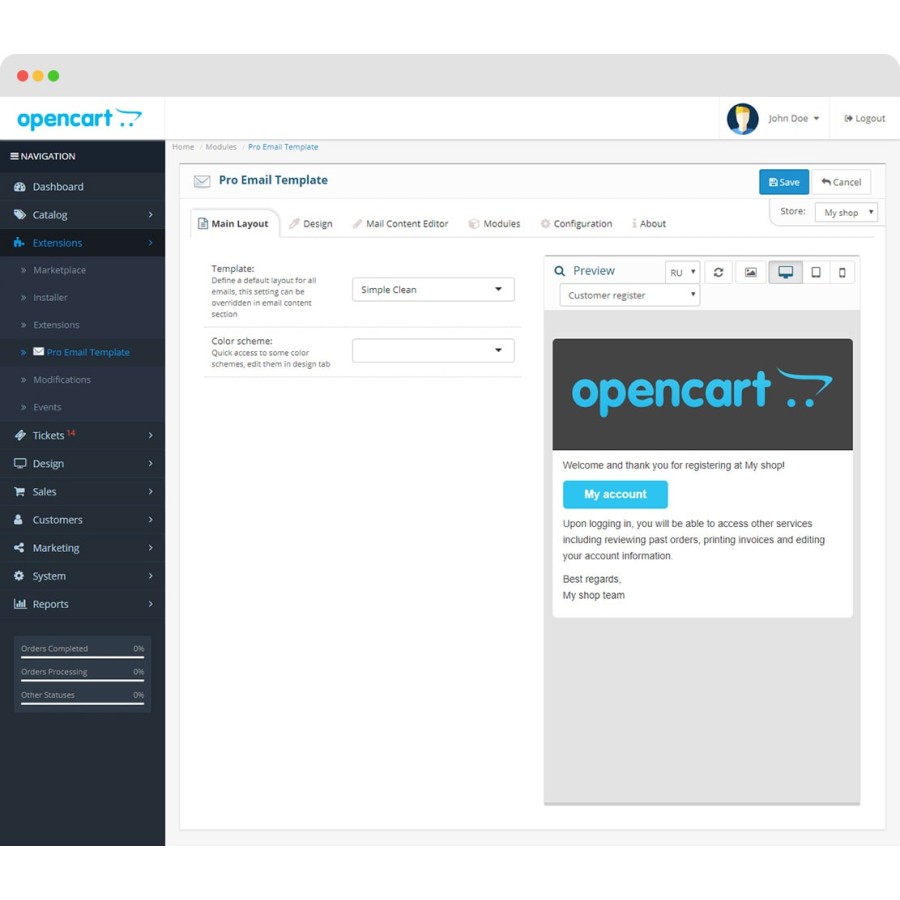Open the preview language RU dropdown

point(682,272)
